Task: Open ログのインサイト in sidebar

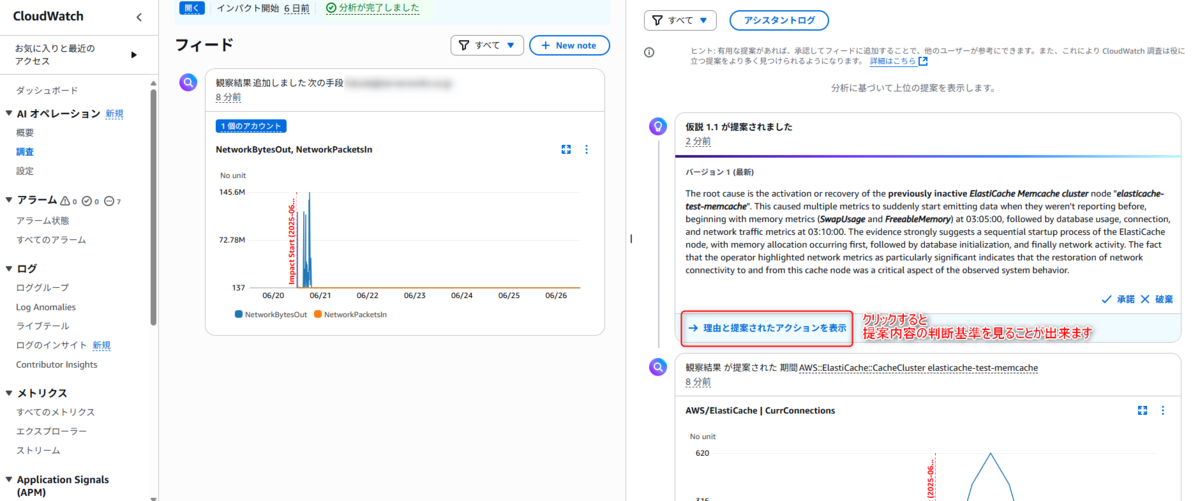Action: coord(52,345)
